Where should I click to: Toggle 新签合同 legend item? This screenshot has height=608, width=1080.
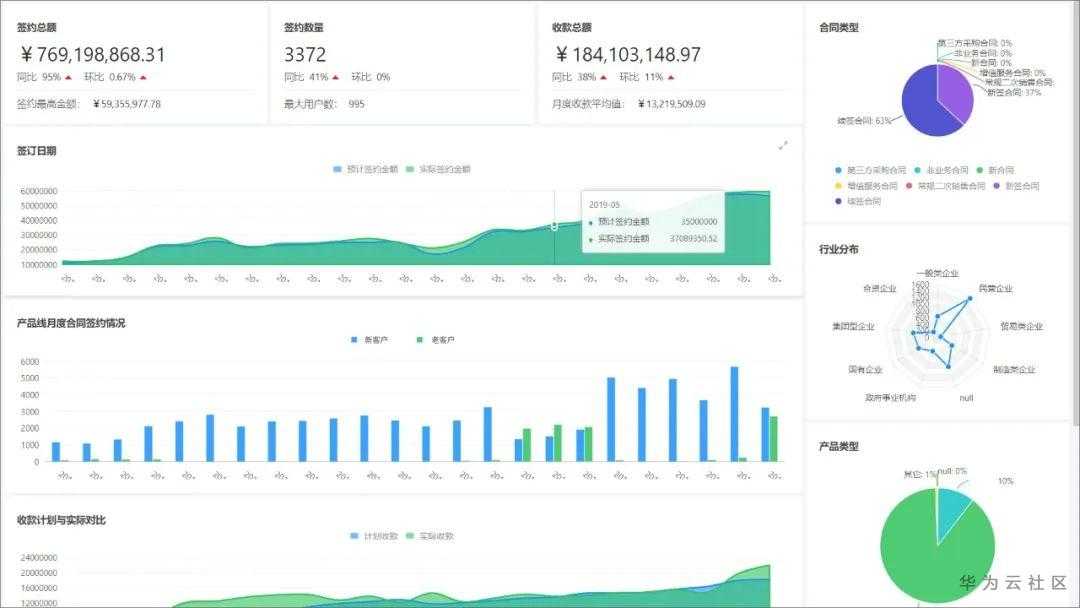[x=1017, y=186]
